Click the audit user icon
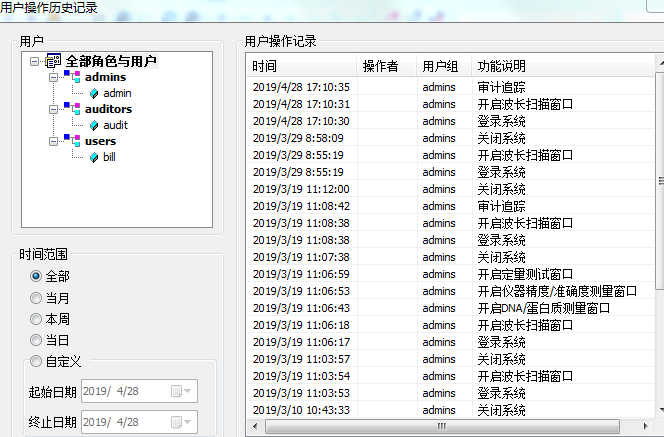 pos(94,125)
